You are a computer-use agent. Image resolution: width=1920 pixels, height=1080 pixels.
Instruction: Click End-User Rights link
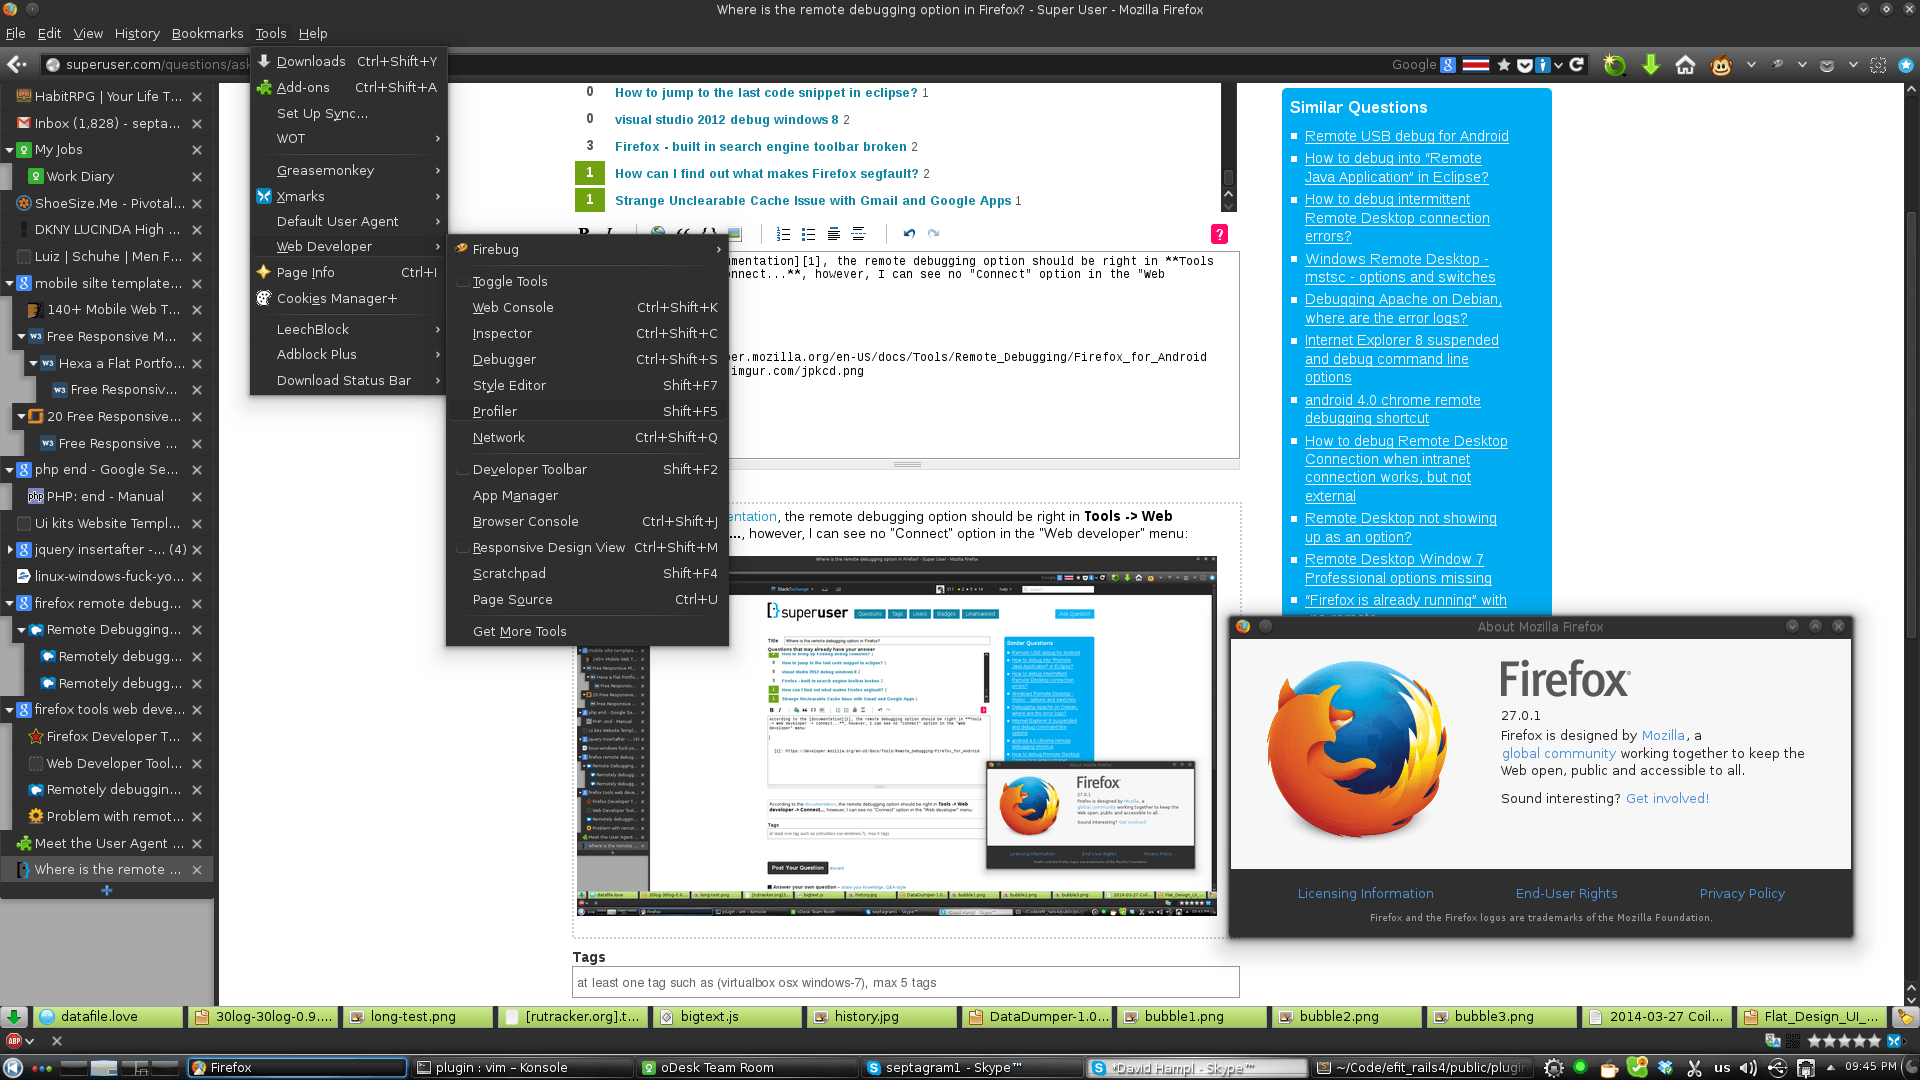[x=1566, y=894]
